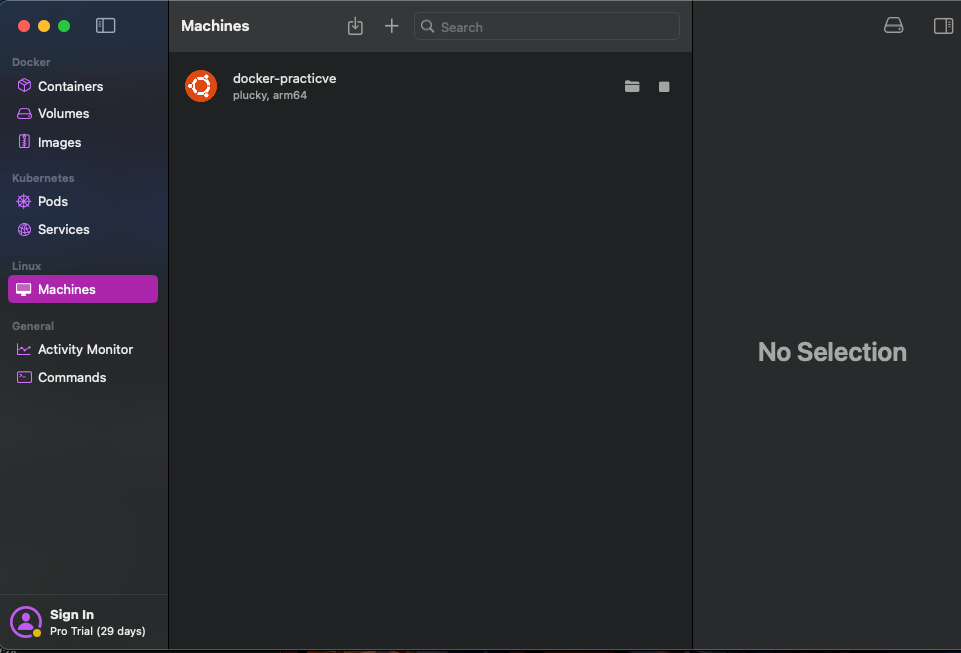Viewport: 961px width, 653px height.
Task: Click the Containers cube icon
Action: pyautogui.click(x=24, y=85)
